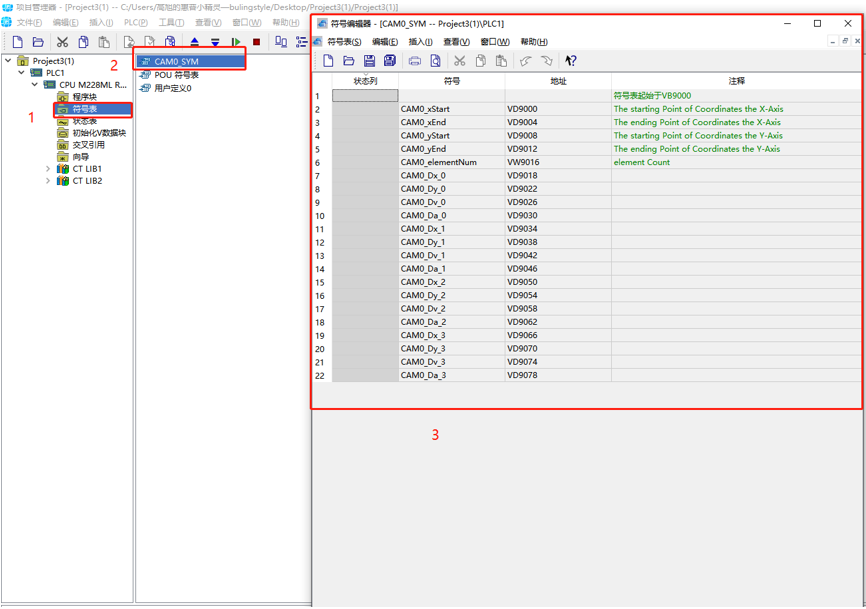866x609 pixels.
Task: Open 窗口(W) menu in symbol editor
Action: [x=495, y=42]
